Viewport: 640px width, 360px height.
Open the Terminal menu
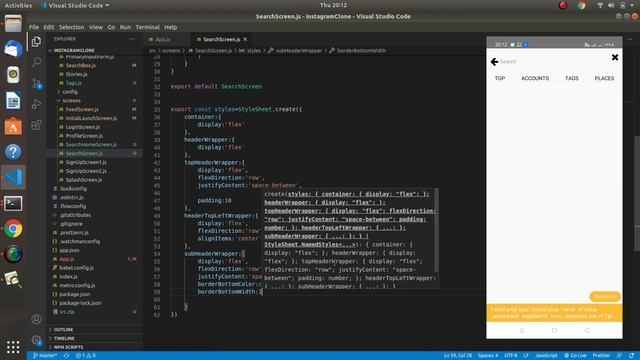pyautogui.click(x=147, y=27)
